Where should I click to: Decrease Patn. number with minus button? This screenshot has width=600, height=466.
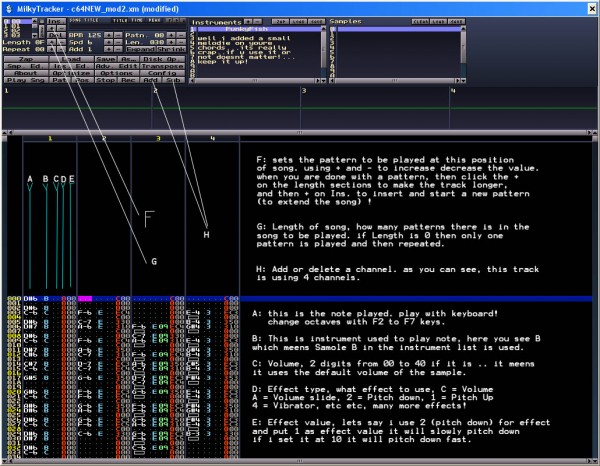(x=181, y=35)
